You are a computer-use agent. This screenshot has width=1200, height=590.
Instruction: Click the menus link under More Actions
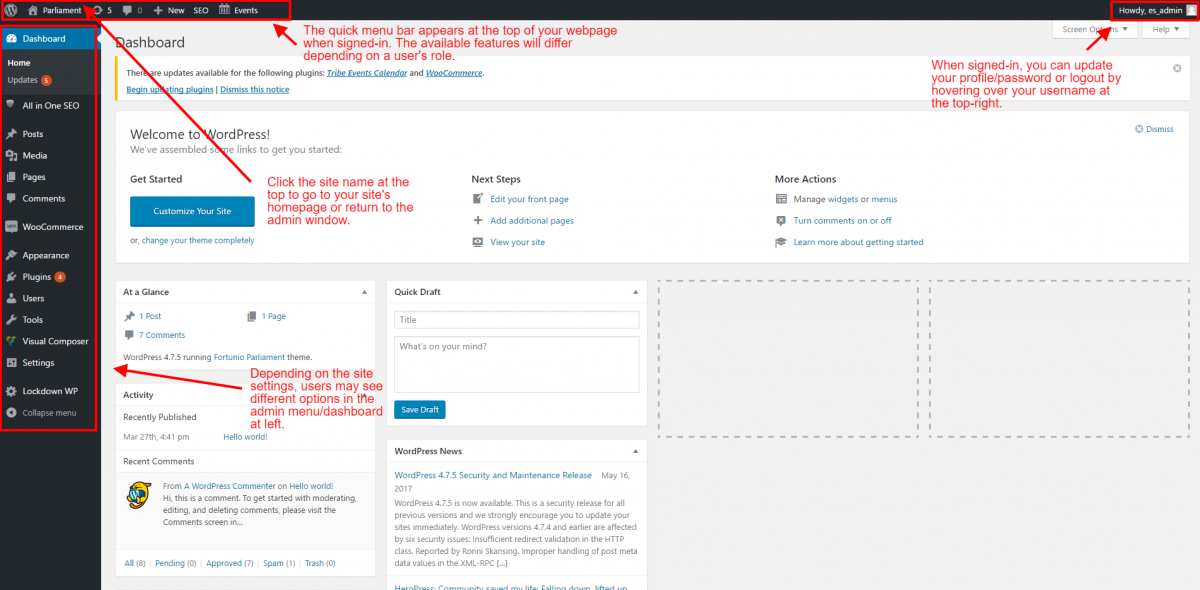click(884, 200)
